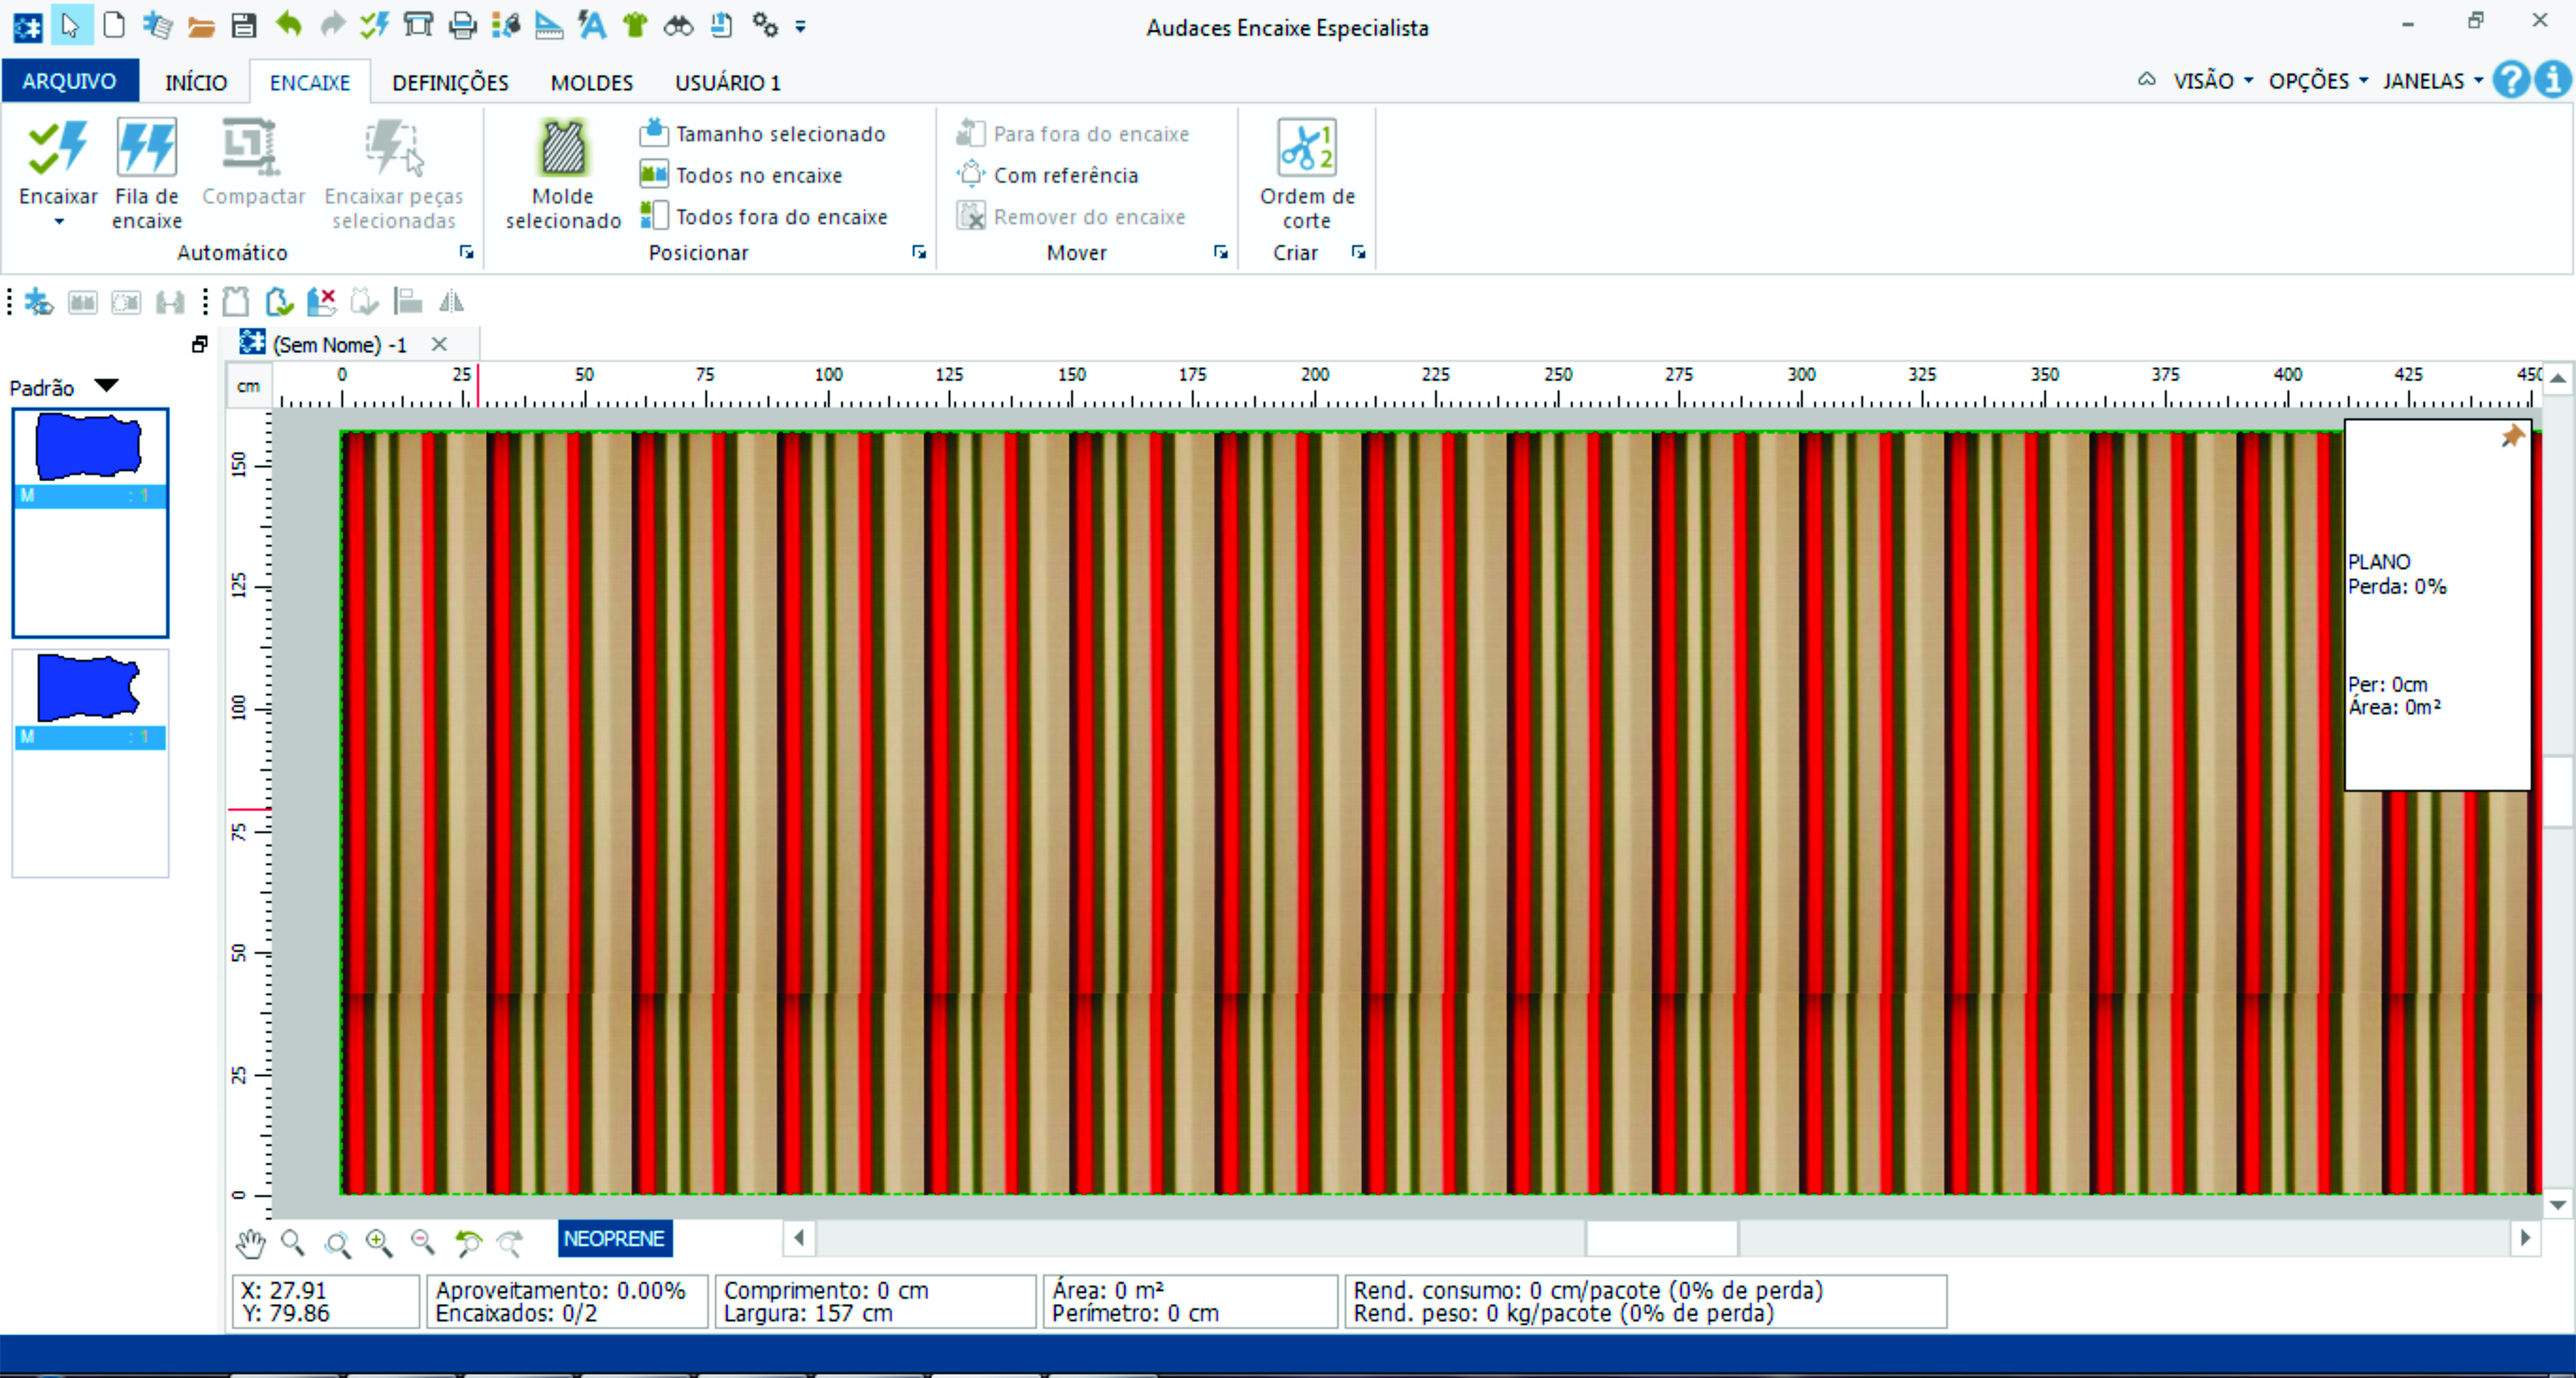Screen dimensions: 2576x1378
Task: Create a new blank marker document
Action: [114, 25]
